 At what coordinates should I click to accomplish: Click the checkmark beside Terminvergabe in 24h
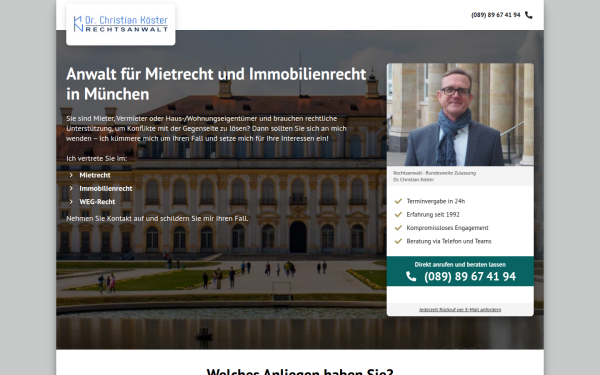(398, 201)
